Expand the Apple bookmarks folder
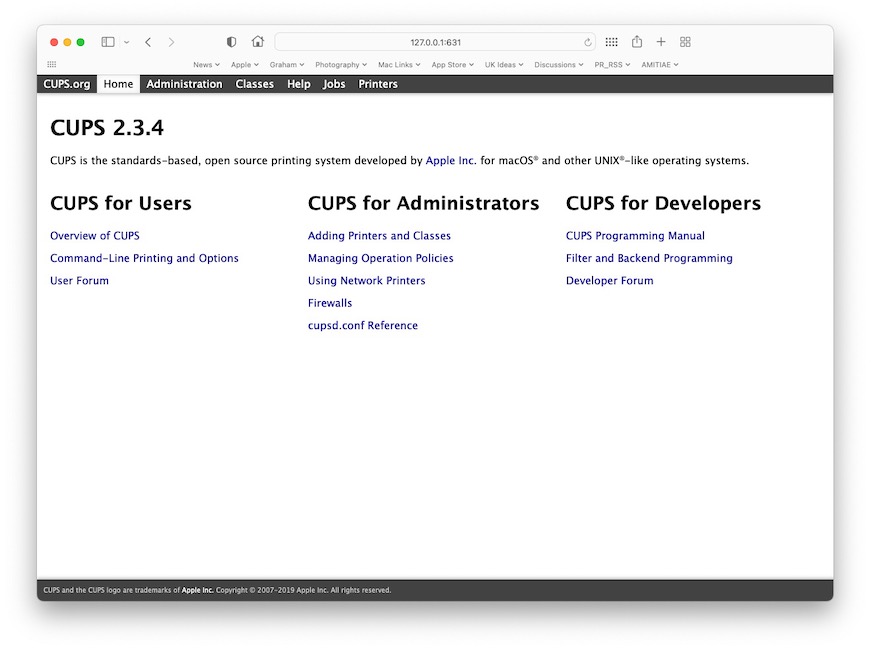Screen dimensions: 871x650 point(245,65)
